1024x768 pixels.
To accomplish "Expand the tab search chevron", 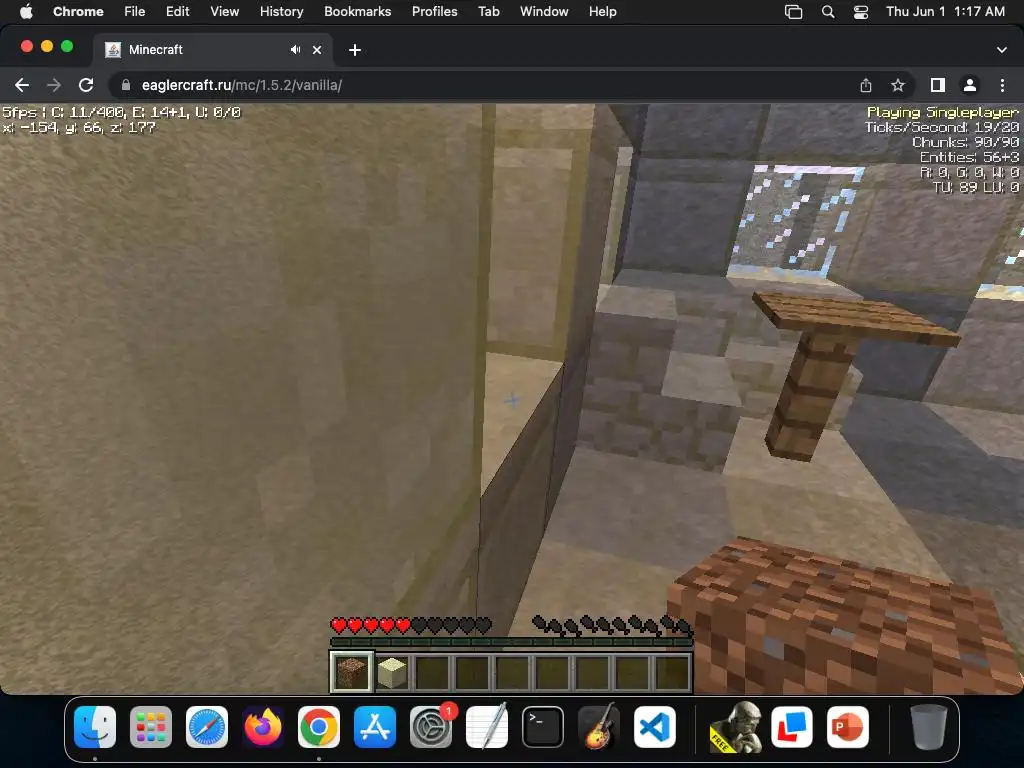I will pyautogui.click(x=1002, y=50).
